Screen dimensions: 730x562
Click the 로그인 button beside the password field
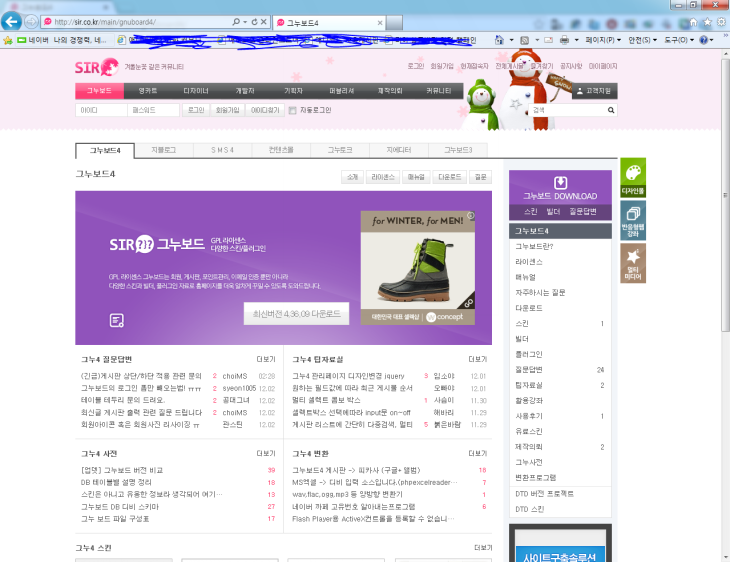pyautogui.click(x=196, y=110)
